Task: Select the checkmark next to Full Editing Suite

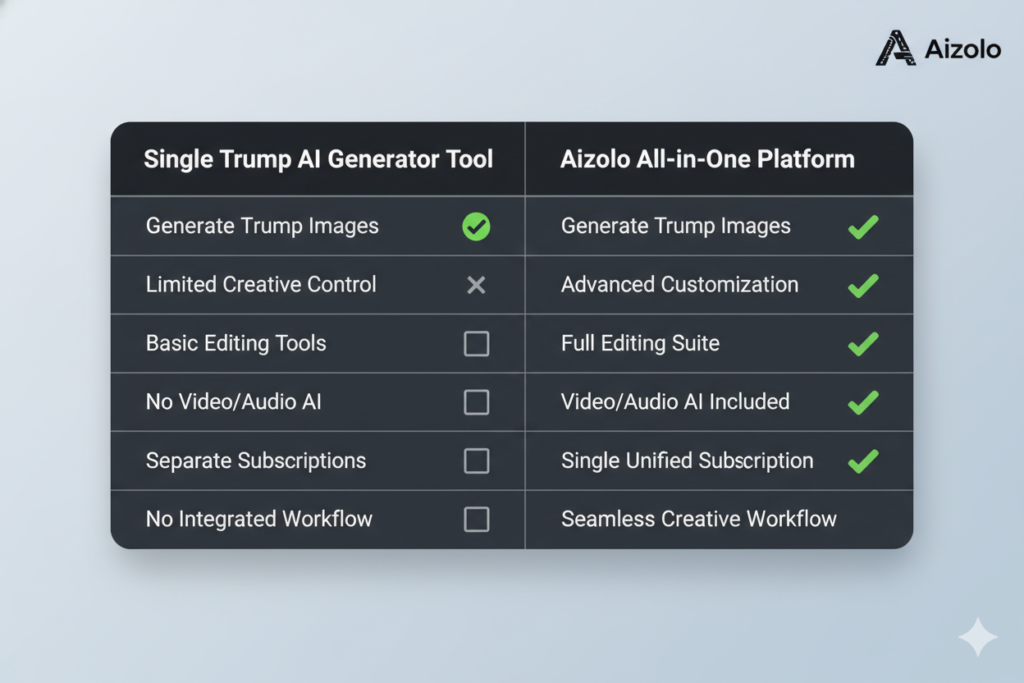Action: pos(862,343)
